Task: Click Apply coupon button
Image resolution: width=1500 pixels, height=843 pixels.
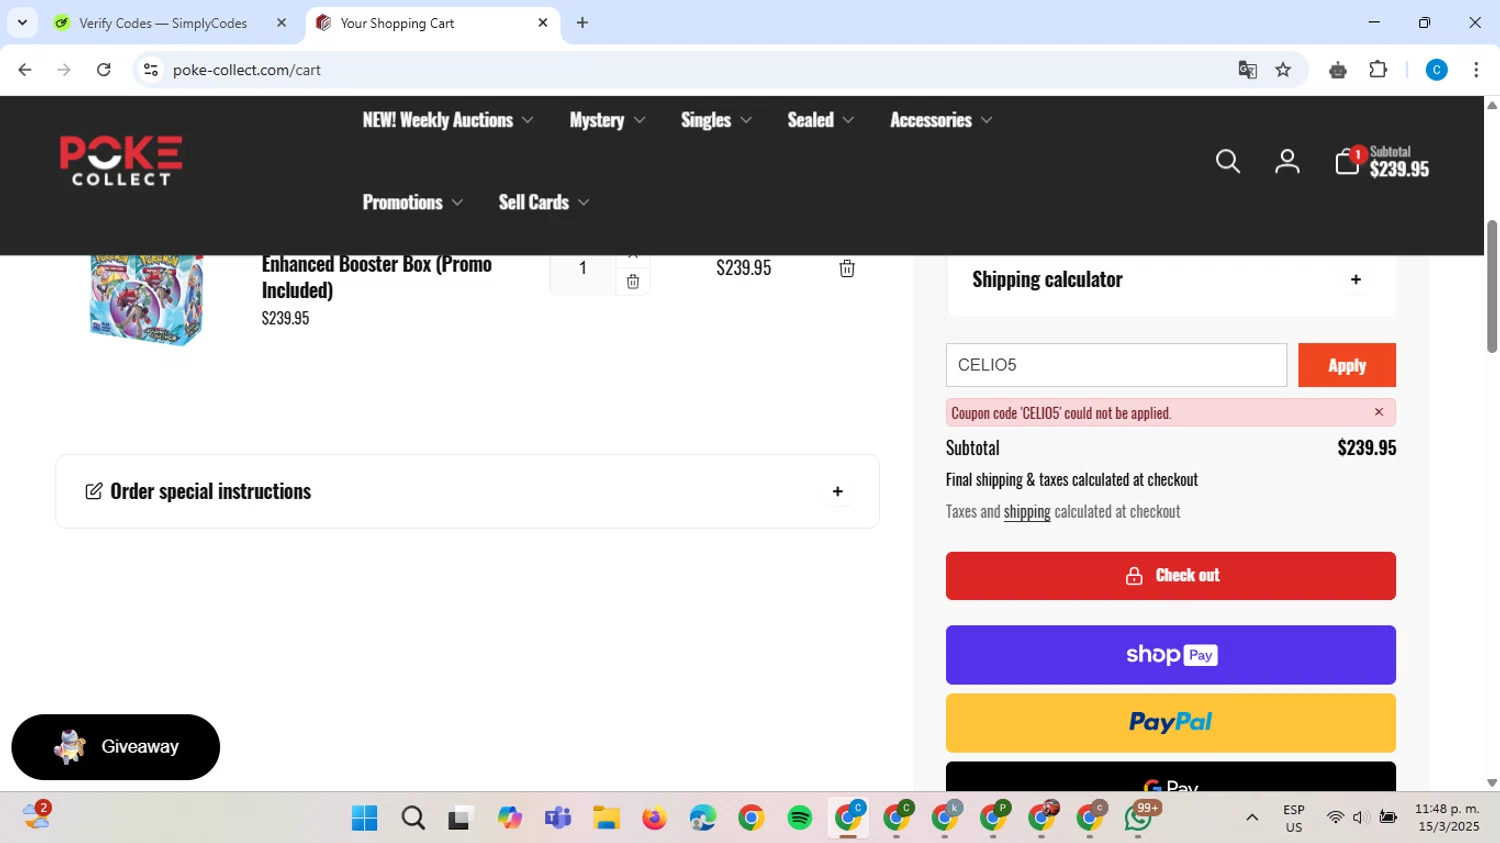Action: 1347,365
